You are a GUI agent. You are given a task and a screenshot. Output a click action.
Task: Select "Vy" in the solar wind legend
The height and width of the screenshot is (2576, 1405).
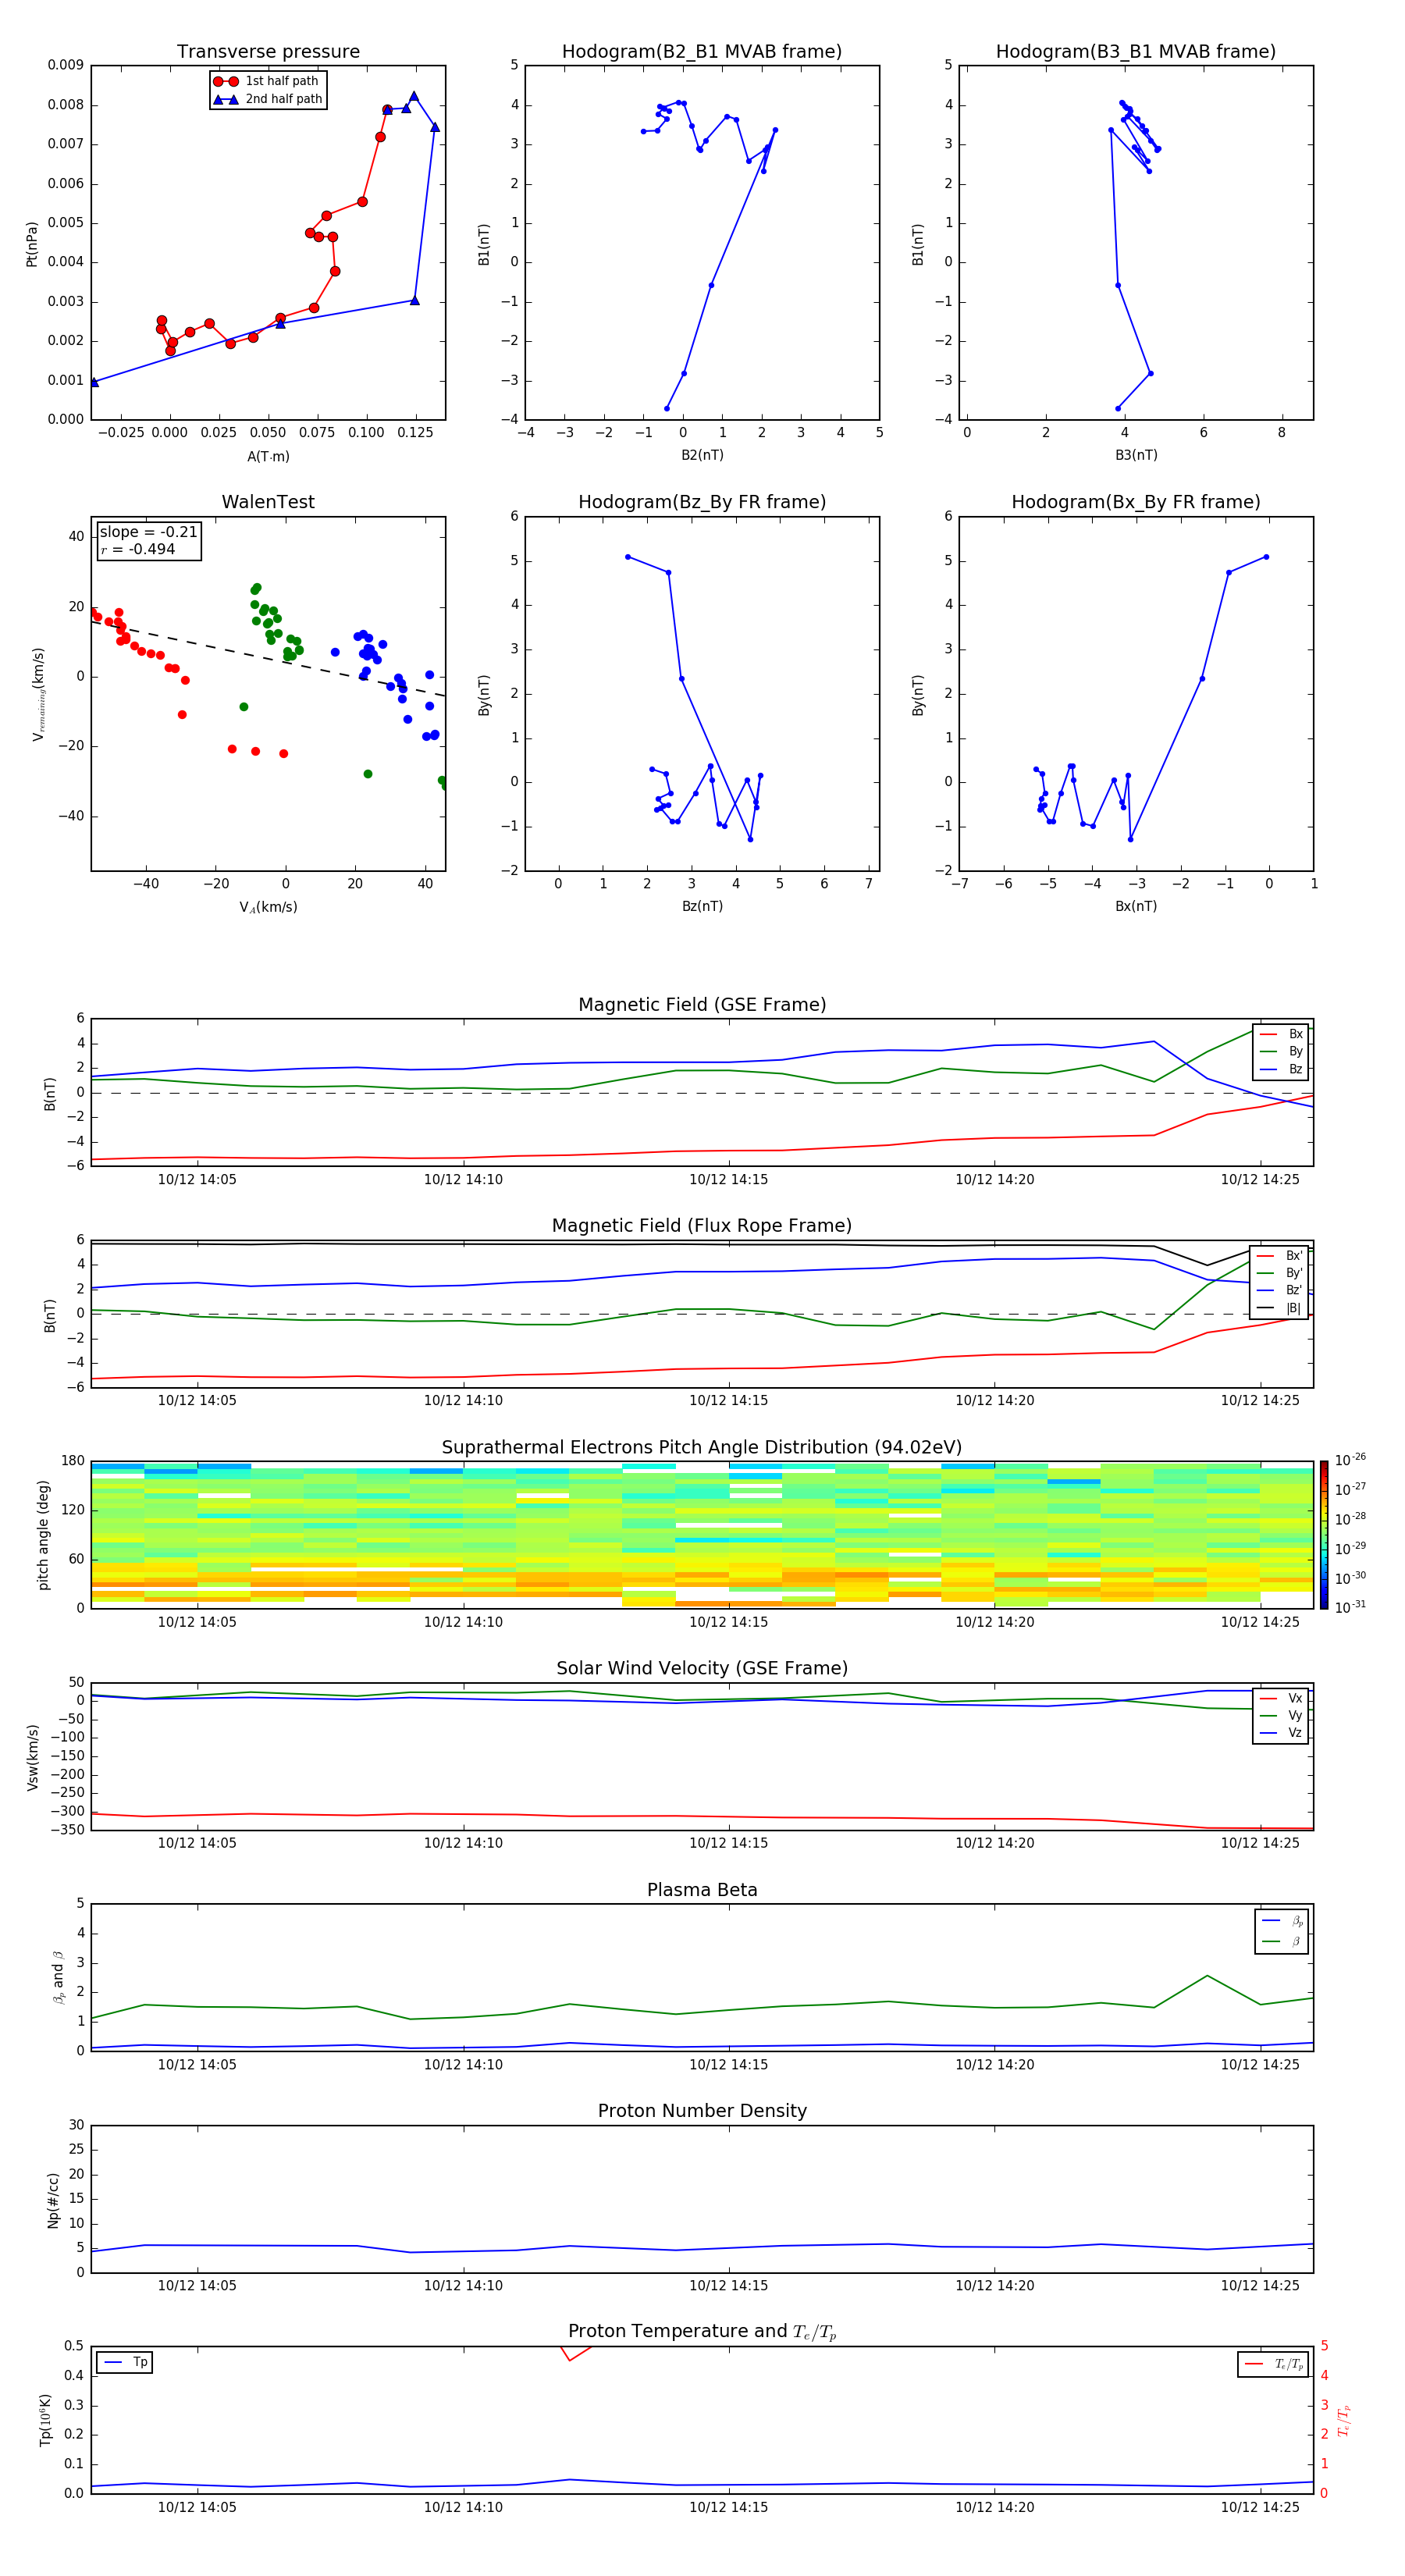click(x=1281, y=1716)
